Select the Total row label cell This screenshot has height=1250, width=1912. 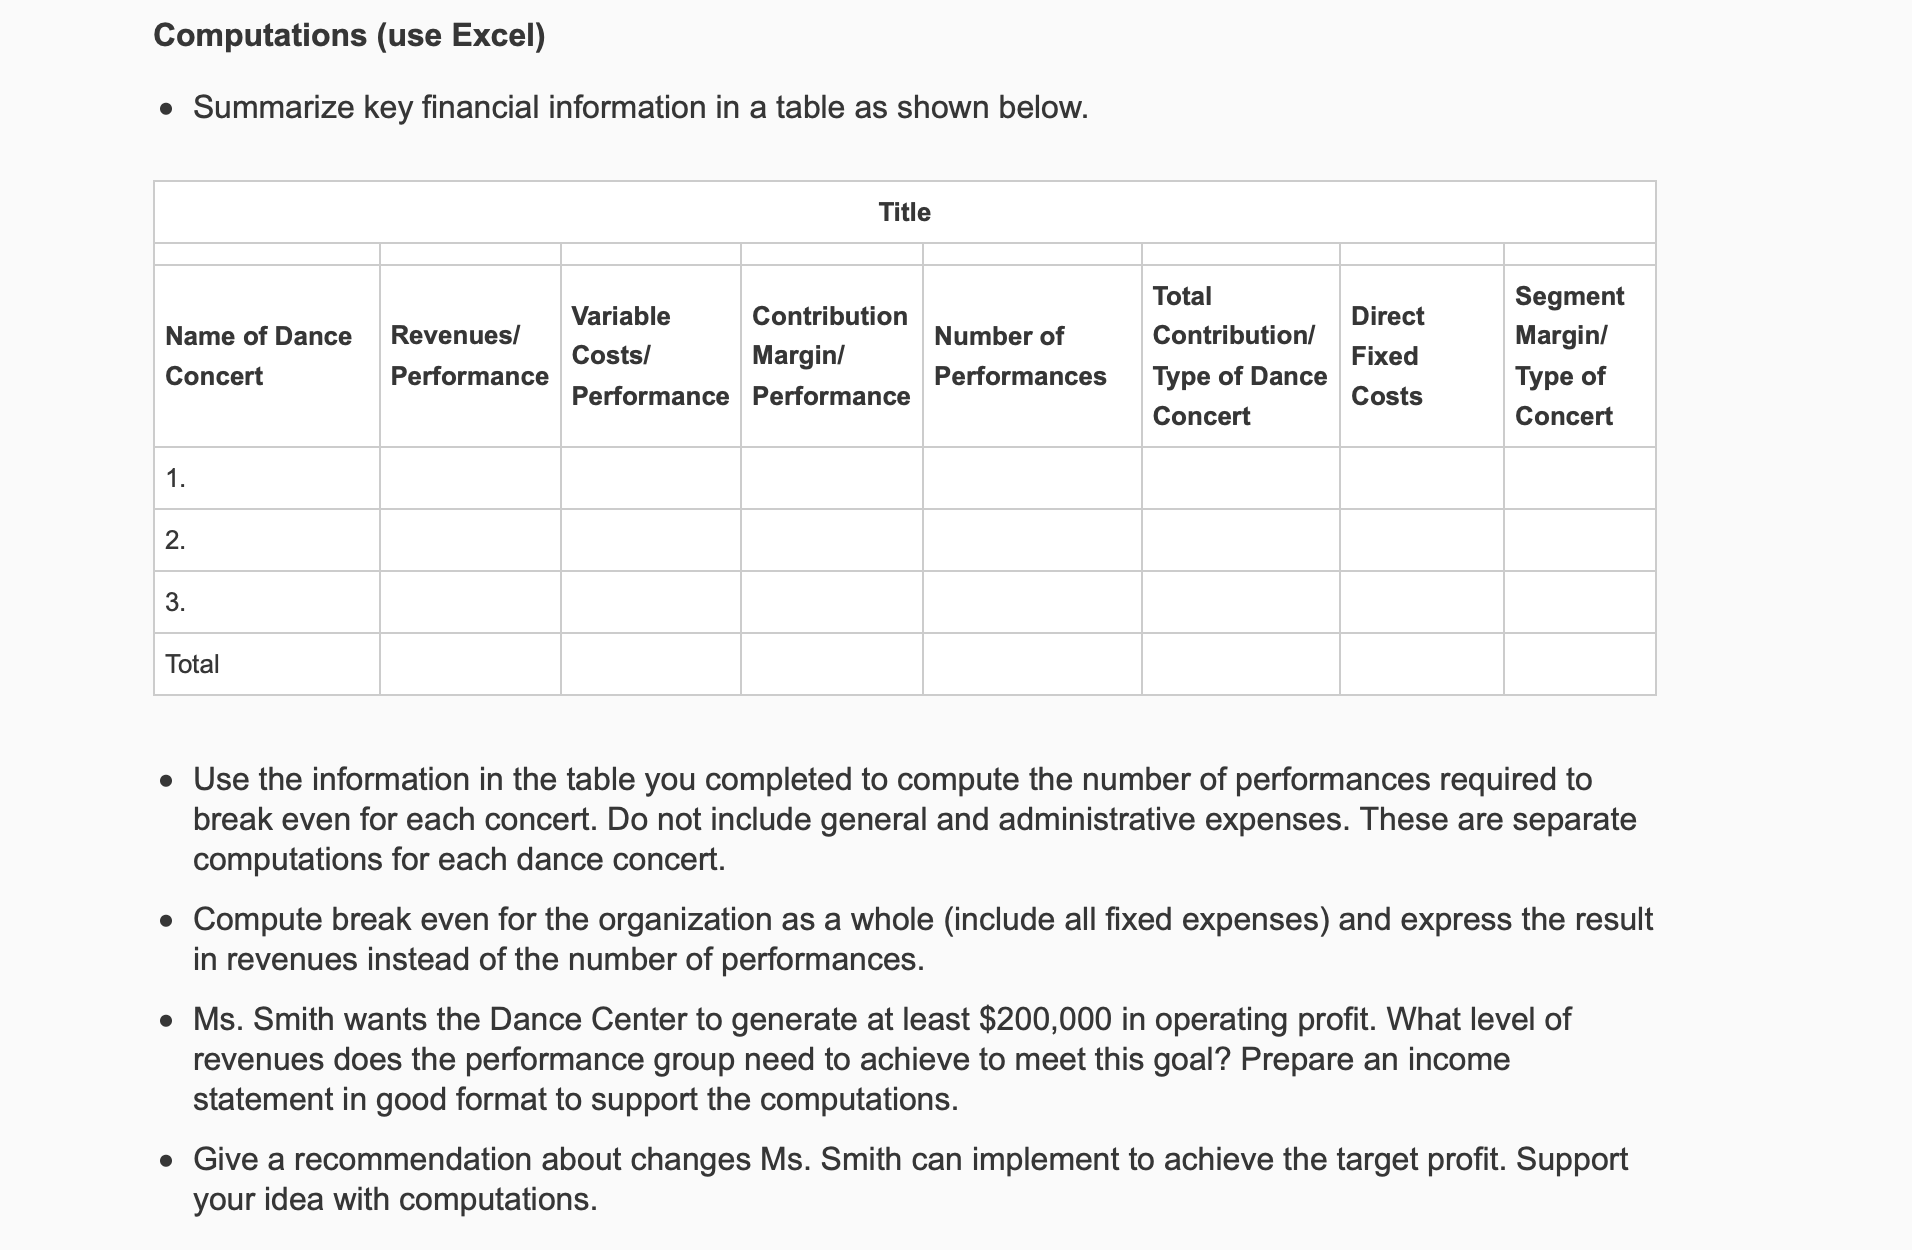click(x=267, y=664)
